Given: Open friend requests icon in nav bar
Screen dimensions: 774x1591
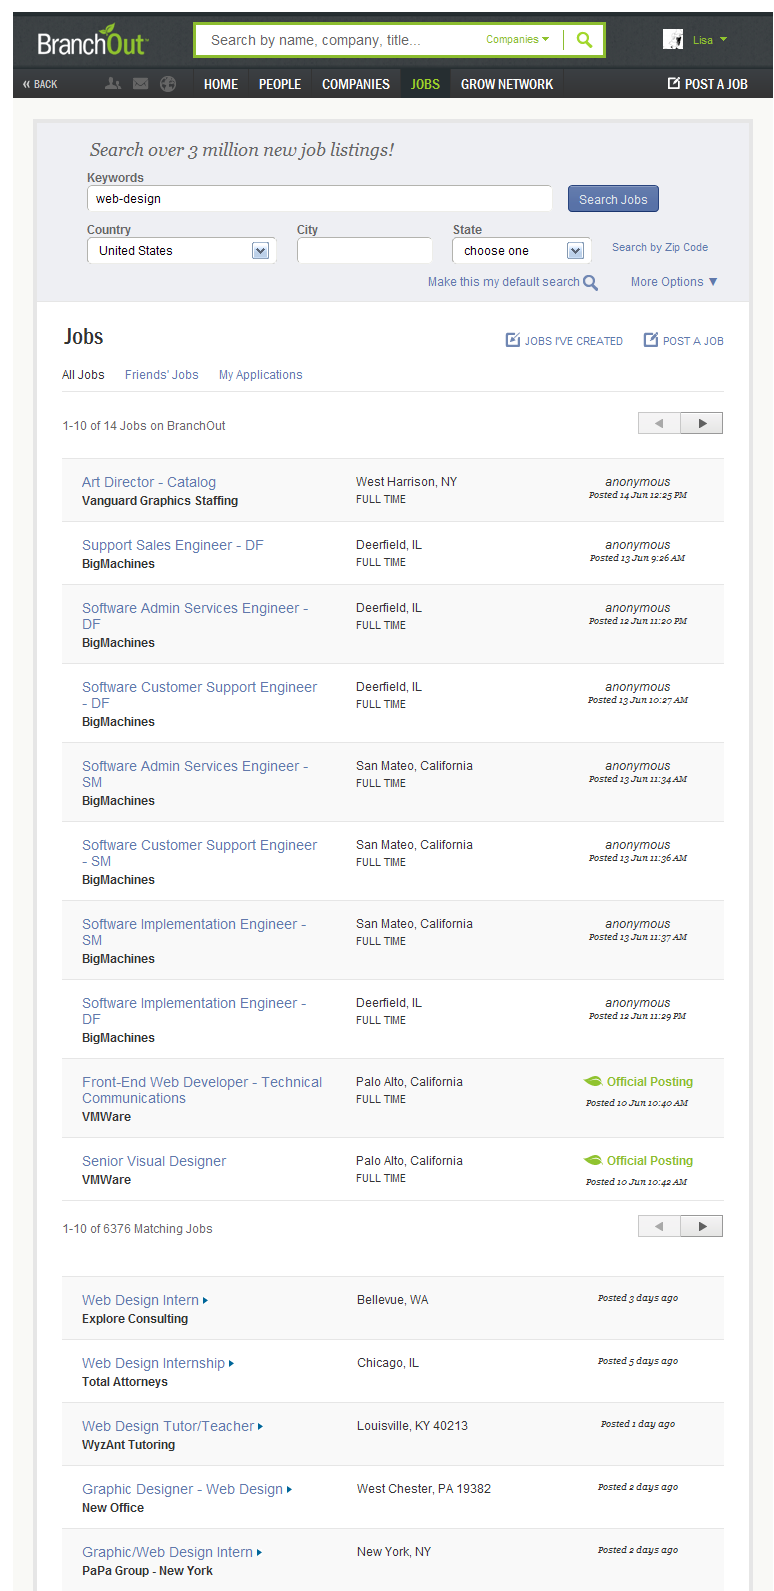Looking at the screenshot, I should (113, 84).
